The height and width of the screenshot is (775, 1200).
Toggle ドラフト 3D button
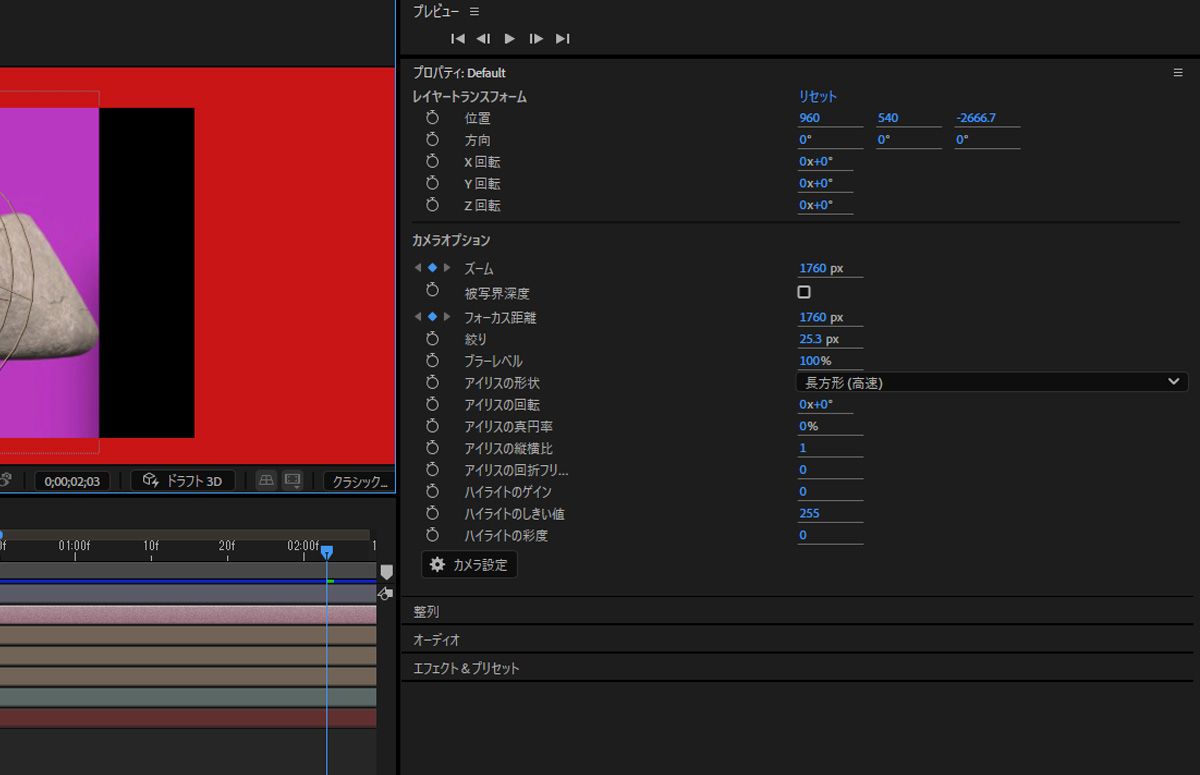pos(183,481)
